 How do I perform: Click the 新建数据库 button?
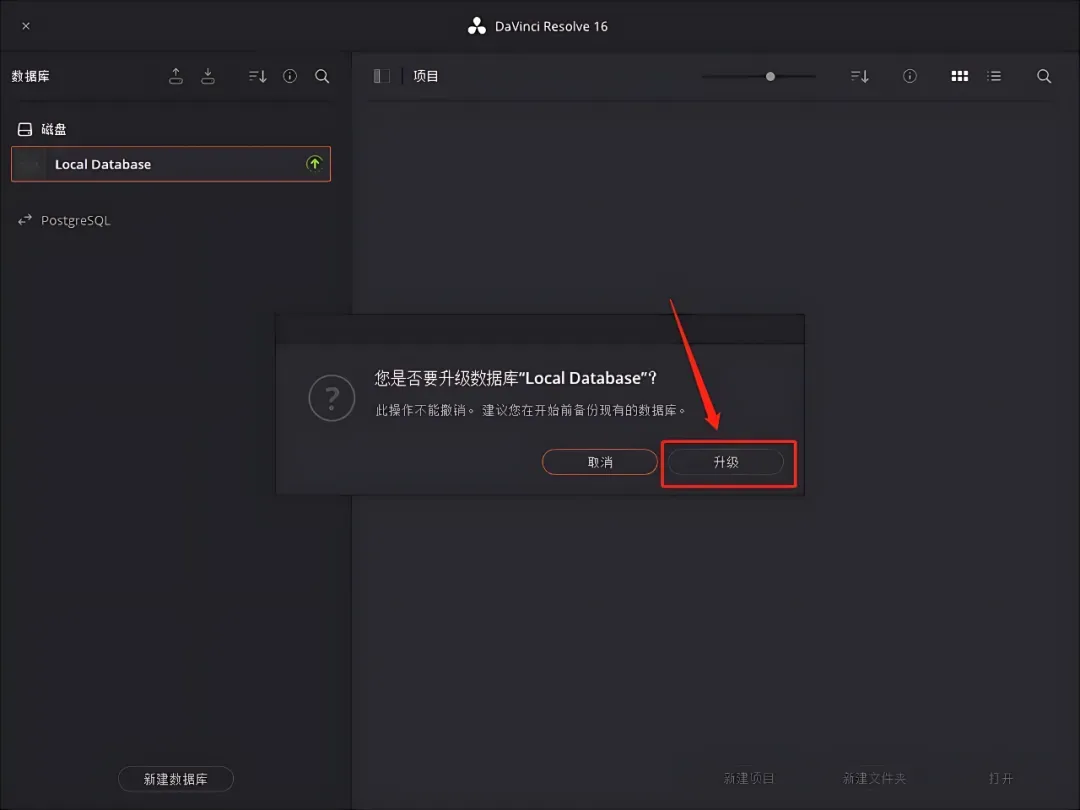click(x=176, y=779)
